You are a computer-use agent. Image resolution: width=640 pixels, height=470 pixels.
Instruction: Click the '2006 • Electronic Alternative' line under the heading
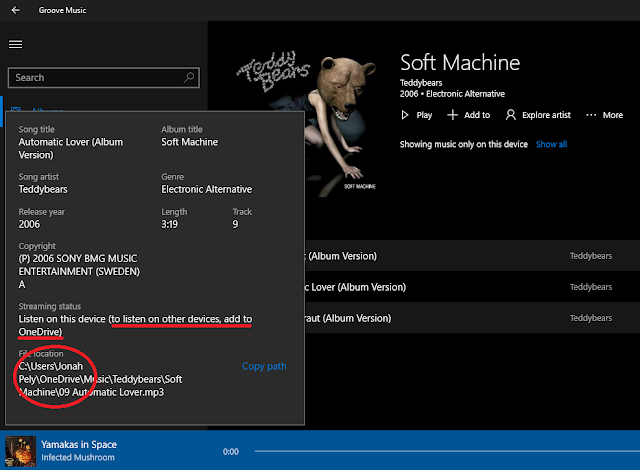point(452,94)
